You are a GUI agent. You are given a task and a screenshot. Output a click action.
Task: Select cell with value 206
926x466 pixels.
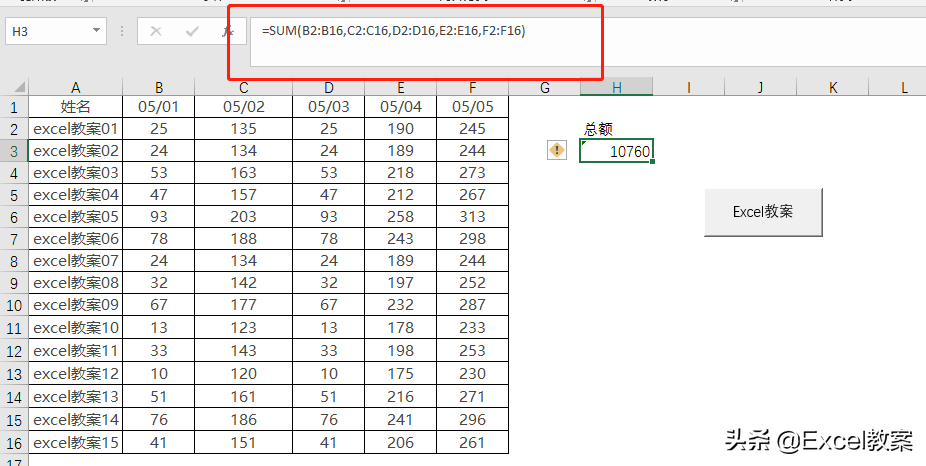[x=400, y=443]
